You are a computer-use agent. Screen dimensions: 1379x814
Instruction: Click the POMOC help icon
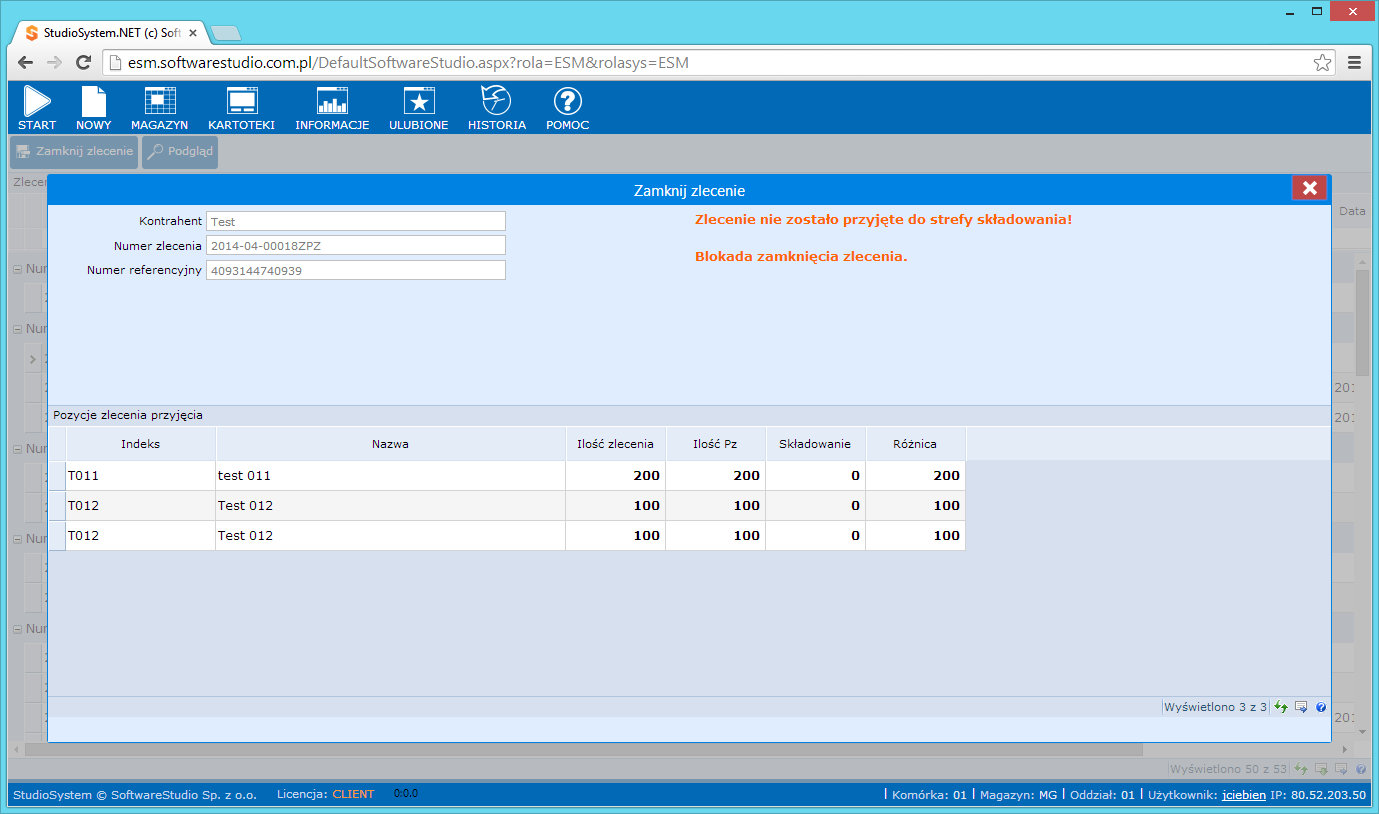pos(567,107)
